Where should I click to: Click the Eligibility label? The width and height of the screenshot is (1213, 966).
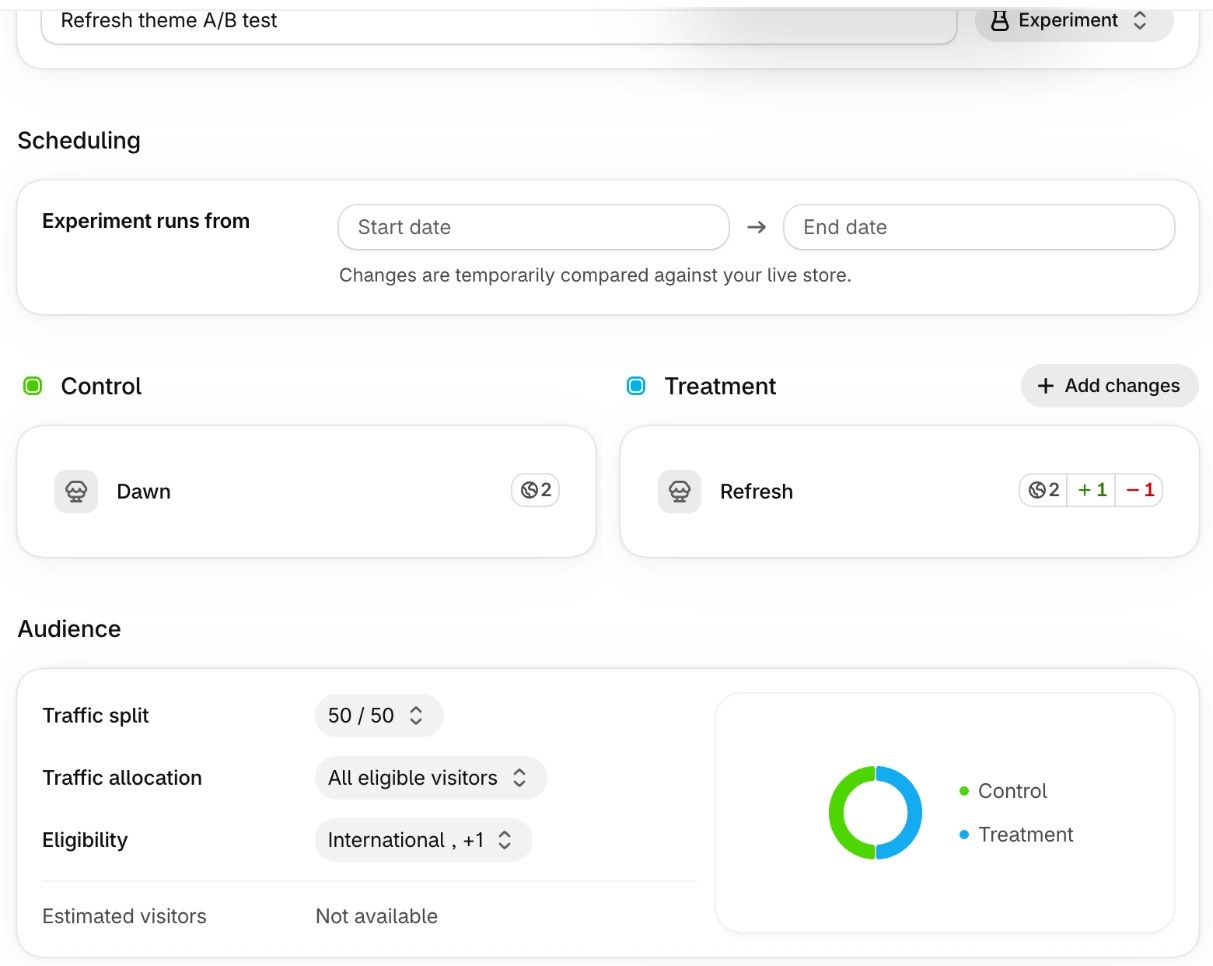[85, 840]
